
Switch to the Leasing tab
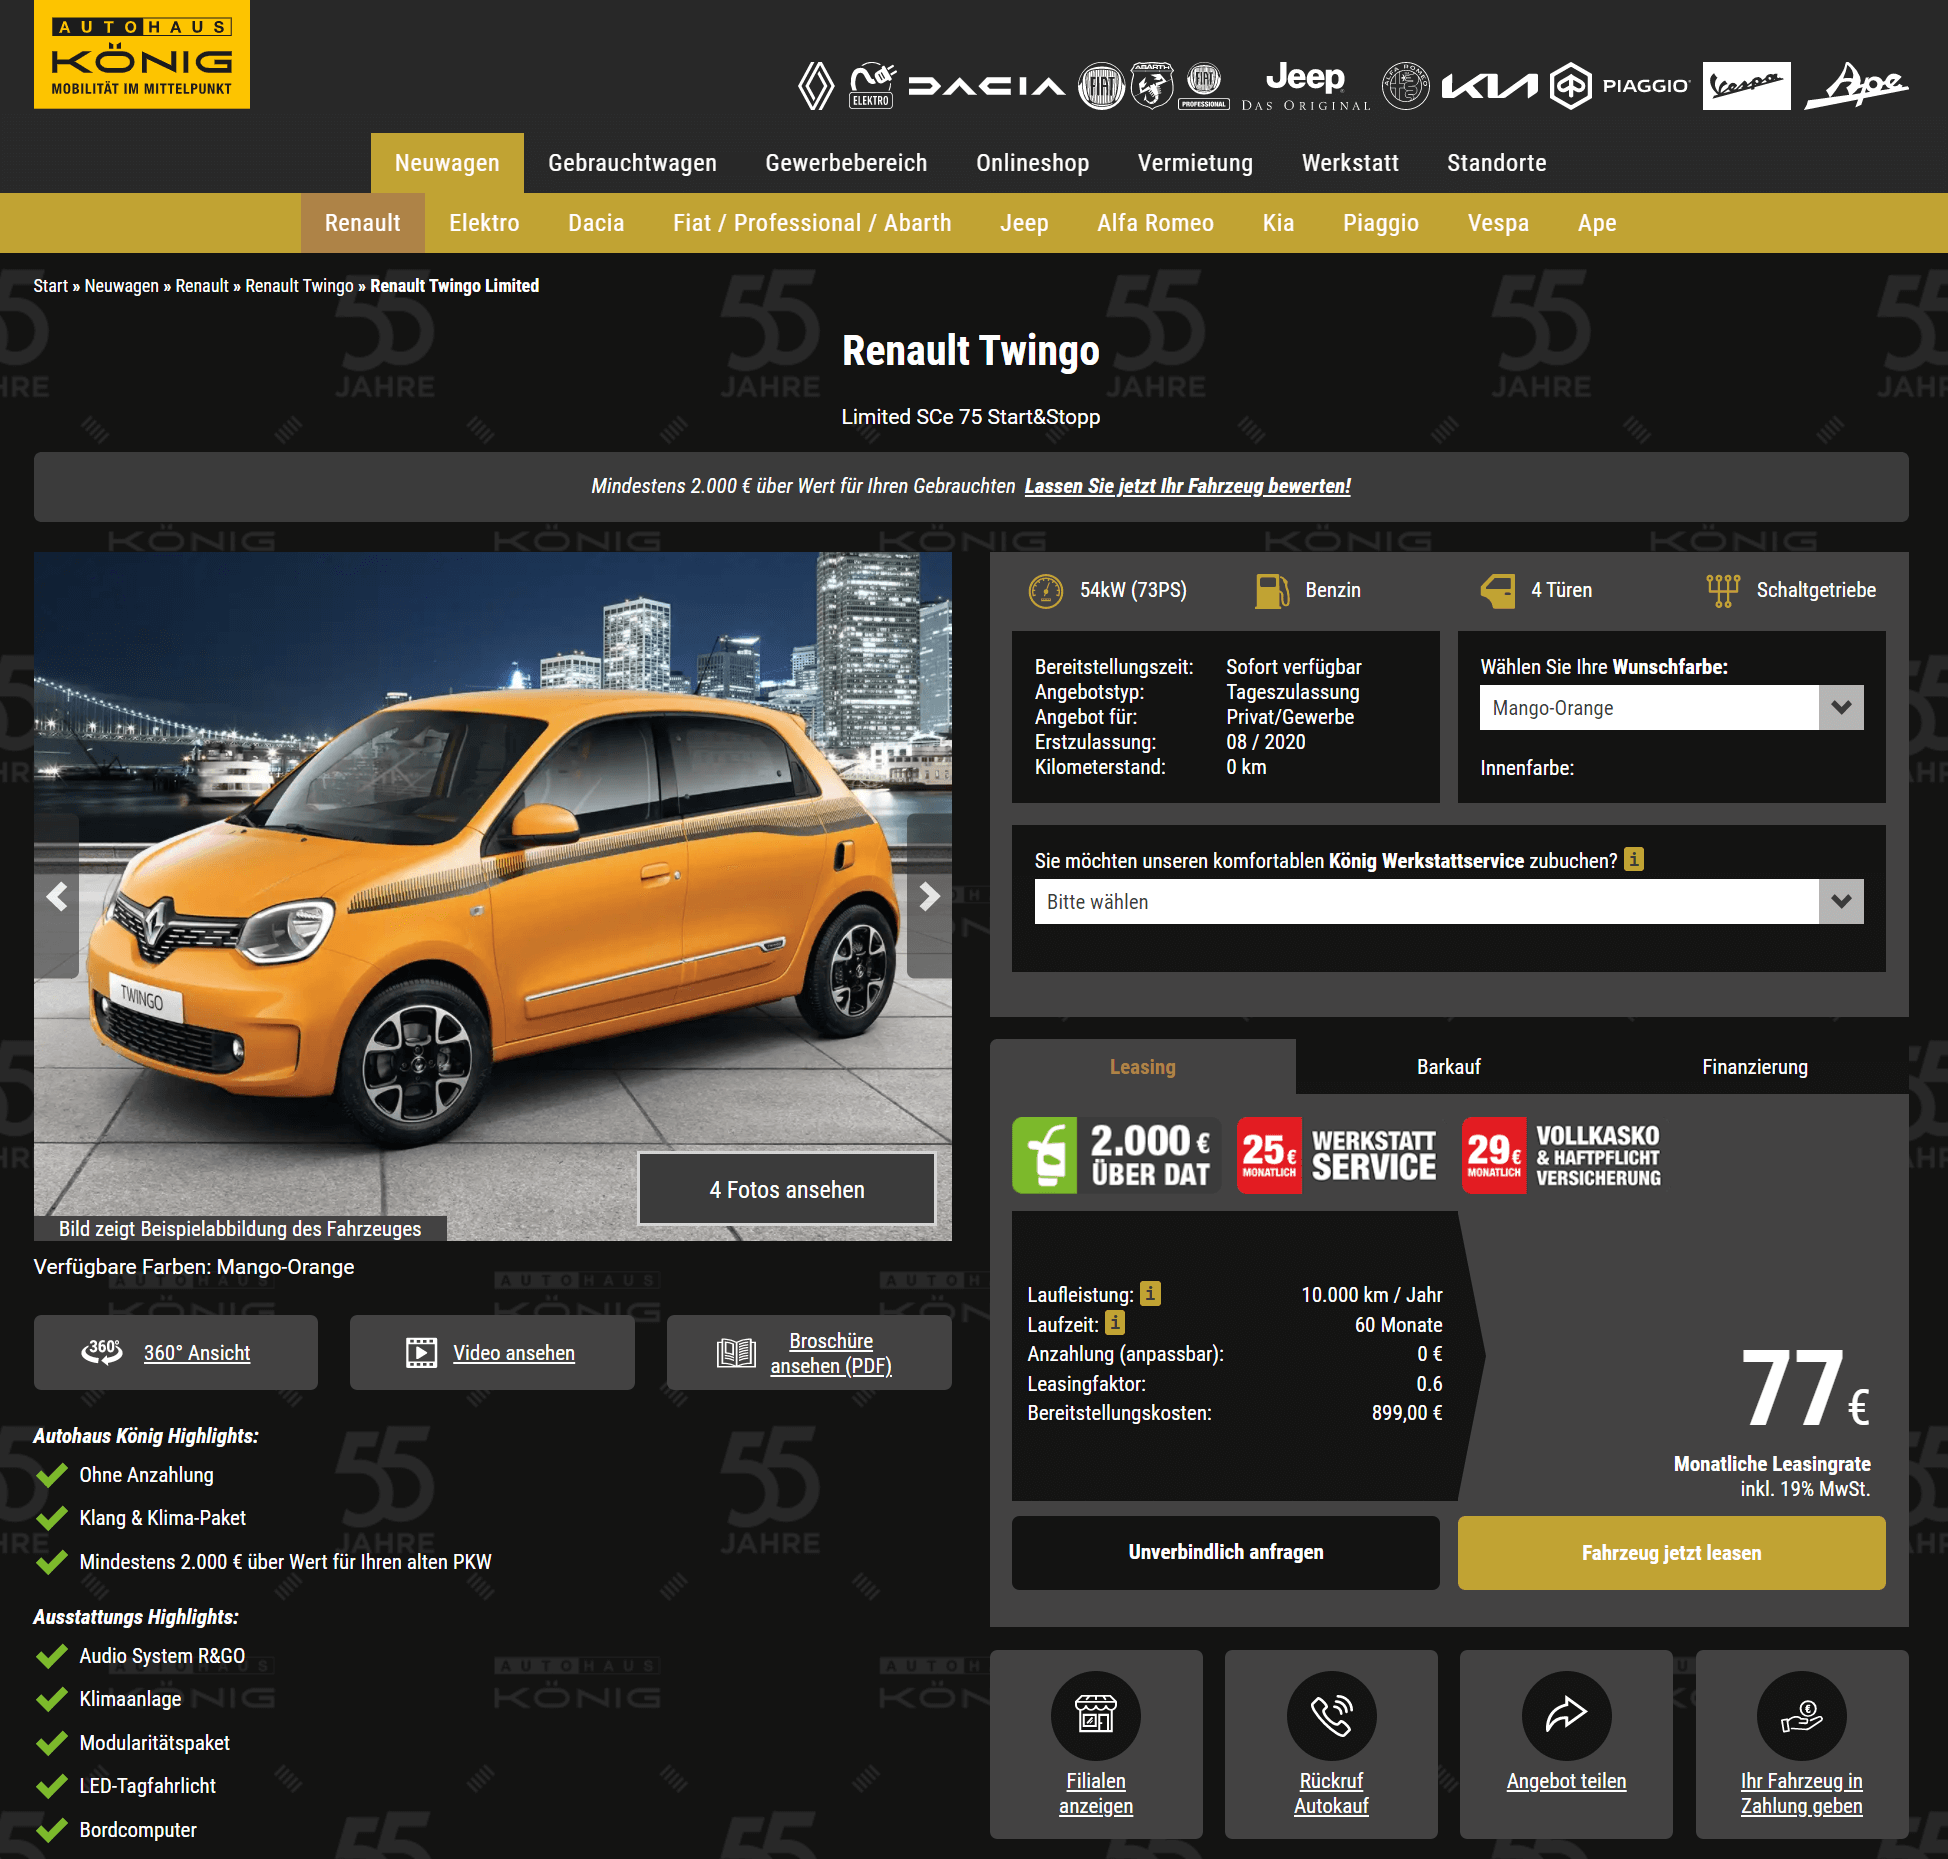(x=1142, y=1067)
